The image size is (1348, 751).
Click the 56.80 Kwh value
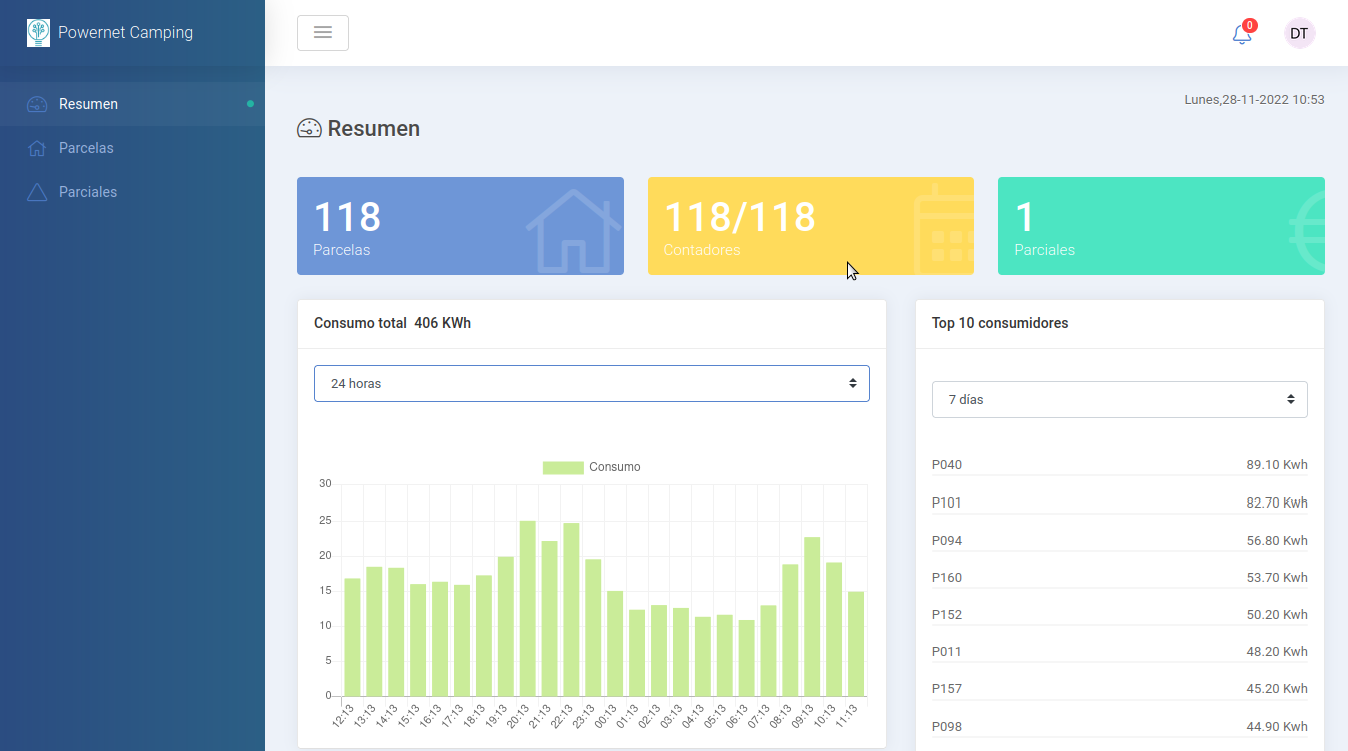click(1277, 541)
